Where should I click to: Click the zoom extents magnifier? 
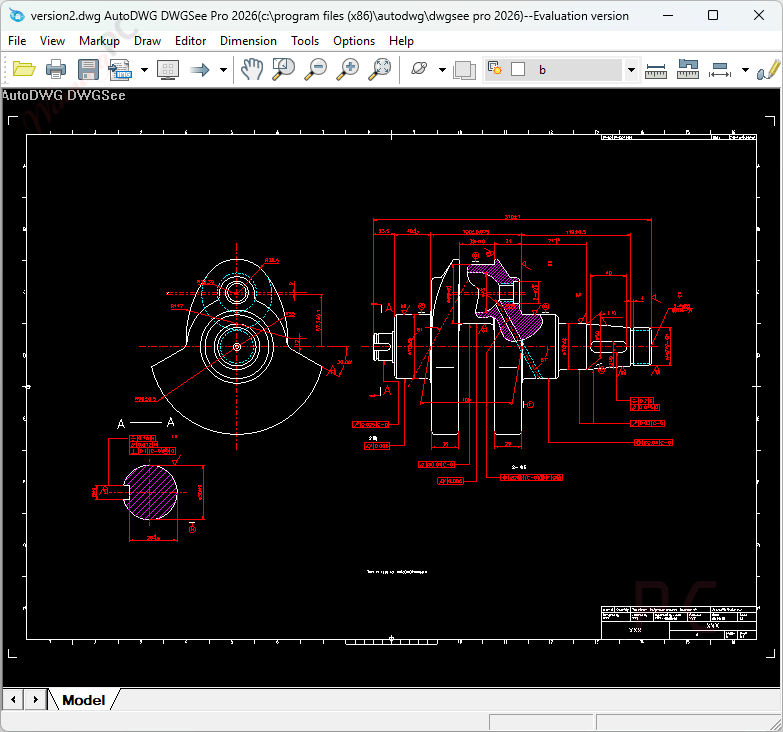pos(380,69)
